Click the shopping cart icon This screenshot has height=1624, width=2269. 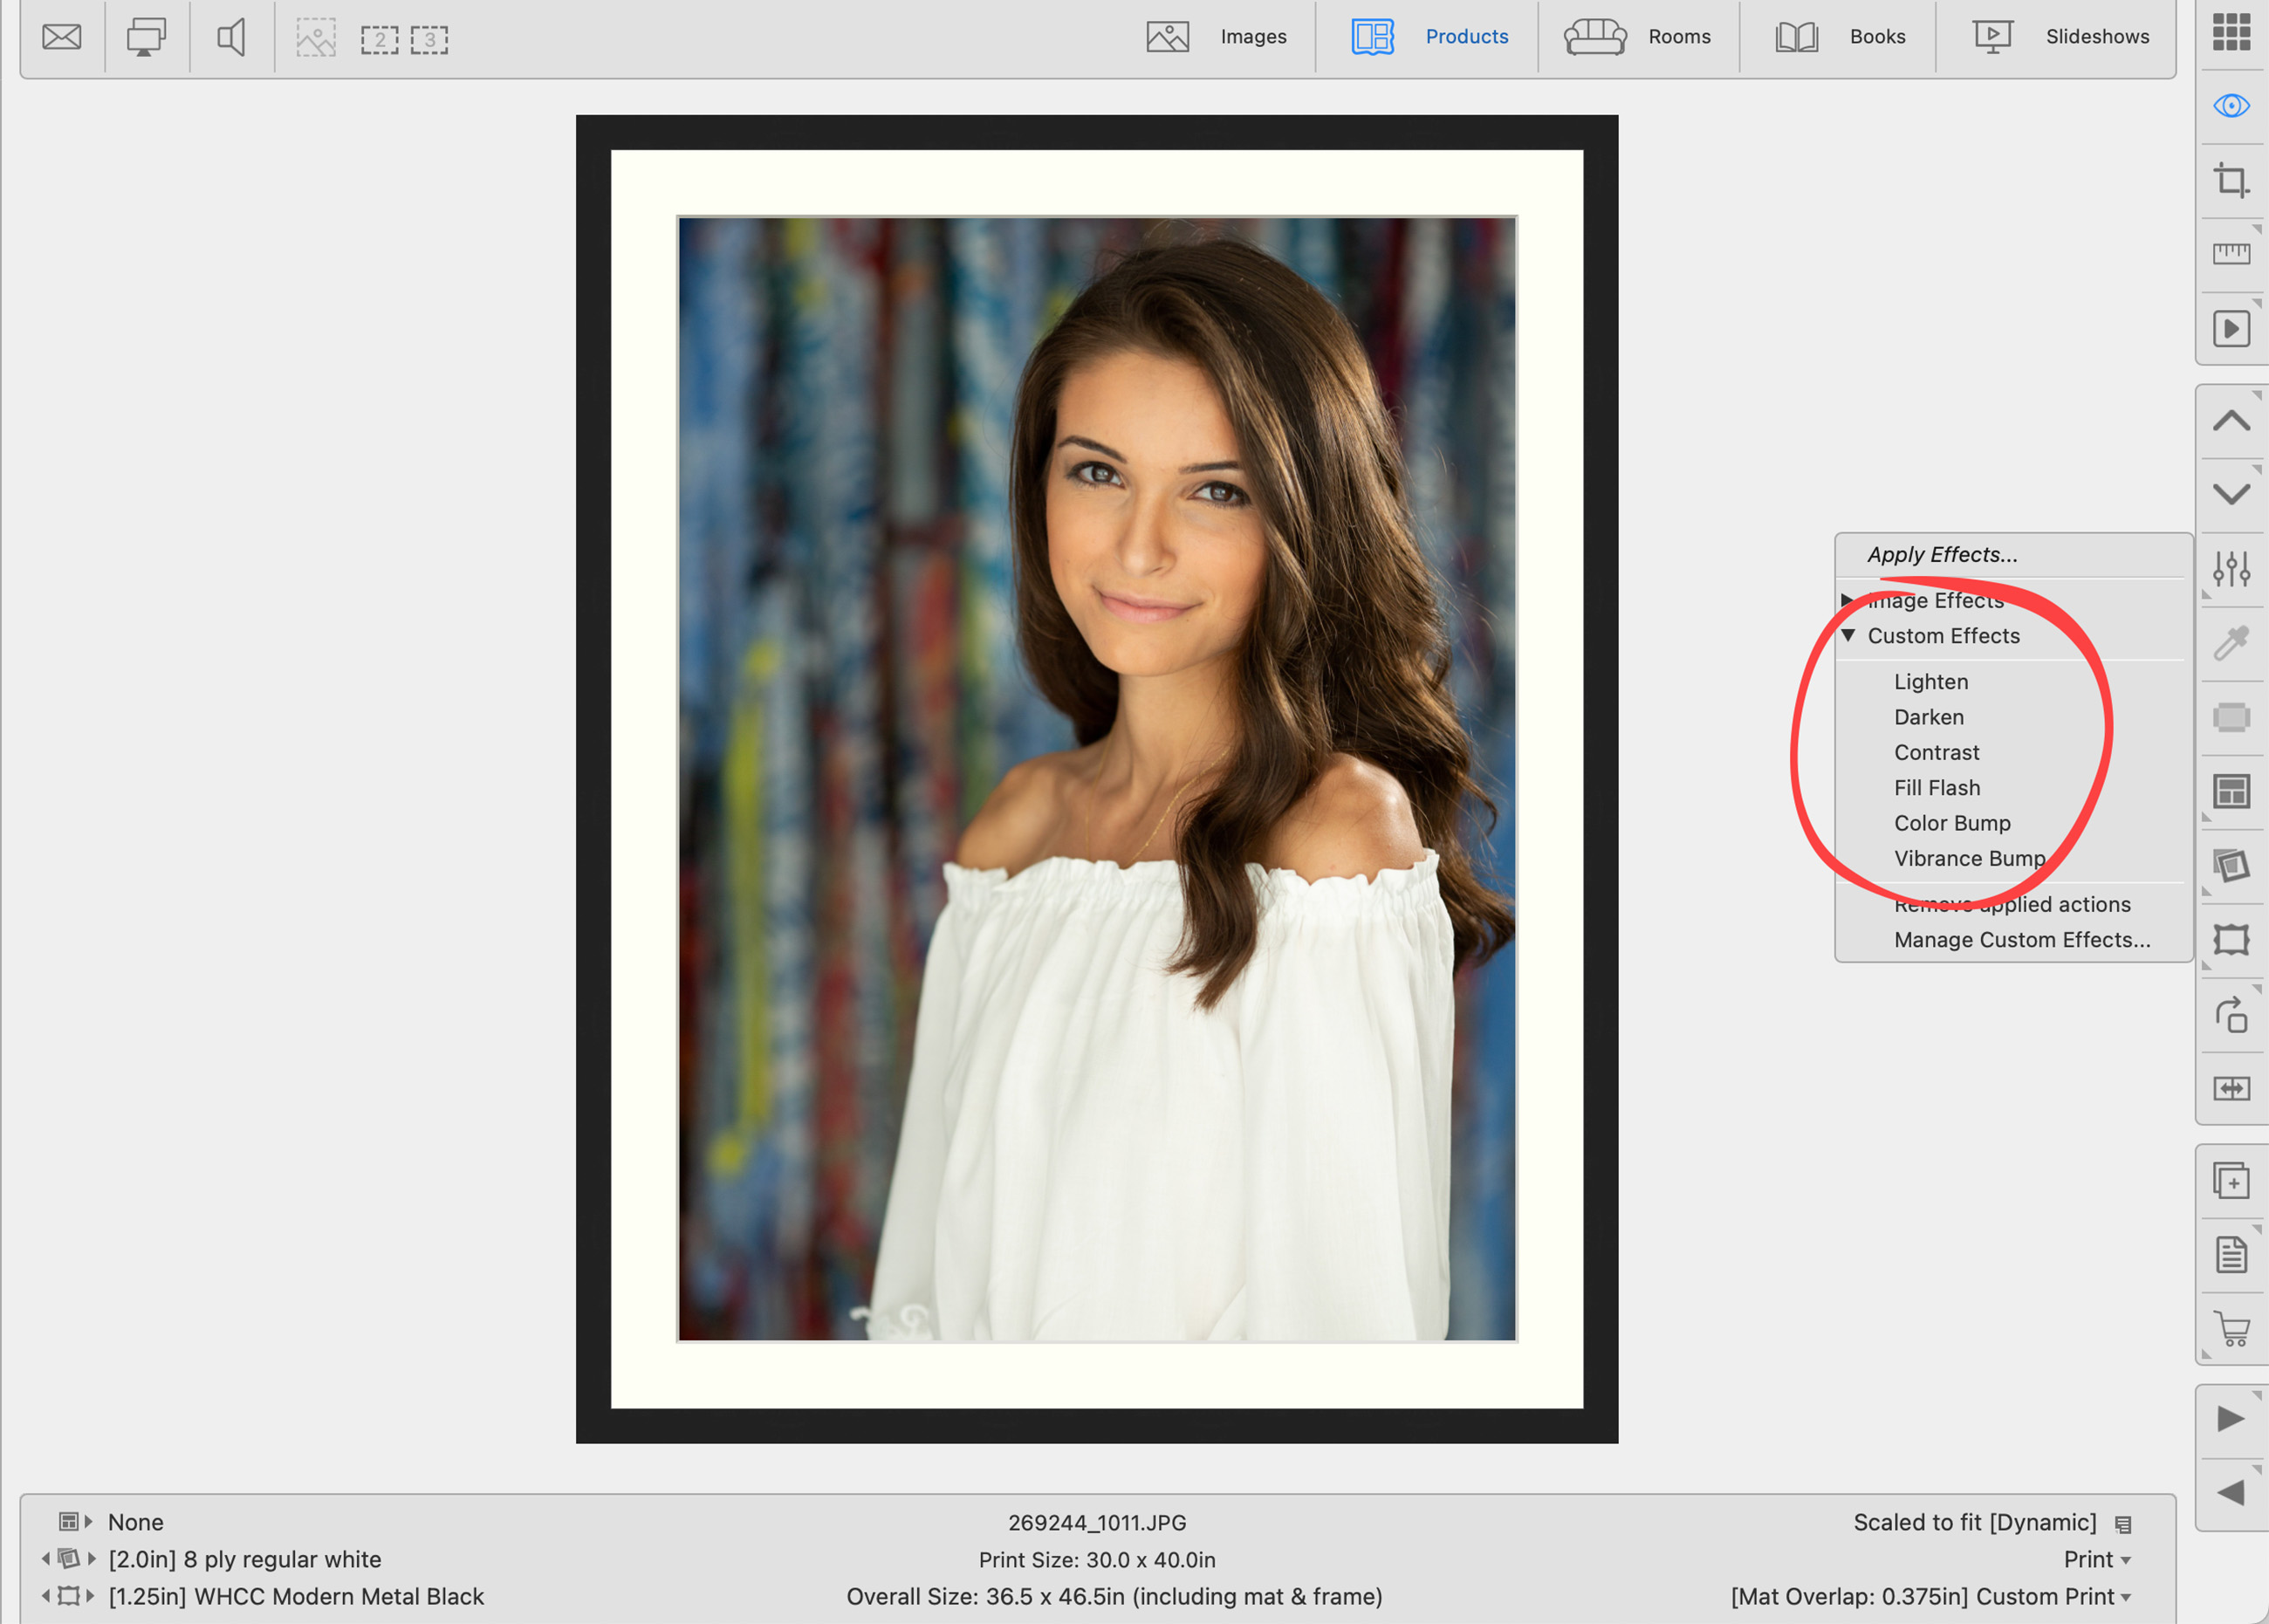pos(2231,1329)
